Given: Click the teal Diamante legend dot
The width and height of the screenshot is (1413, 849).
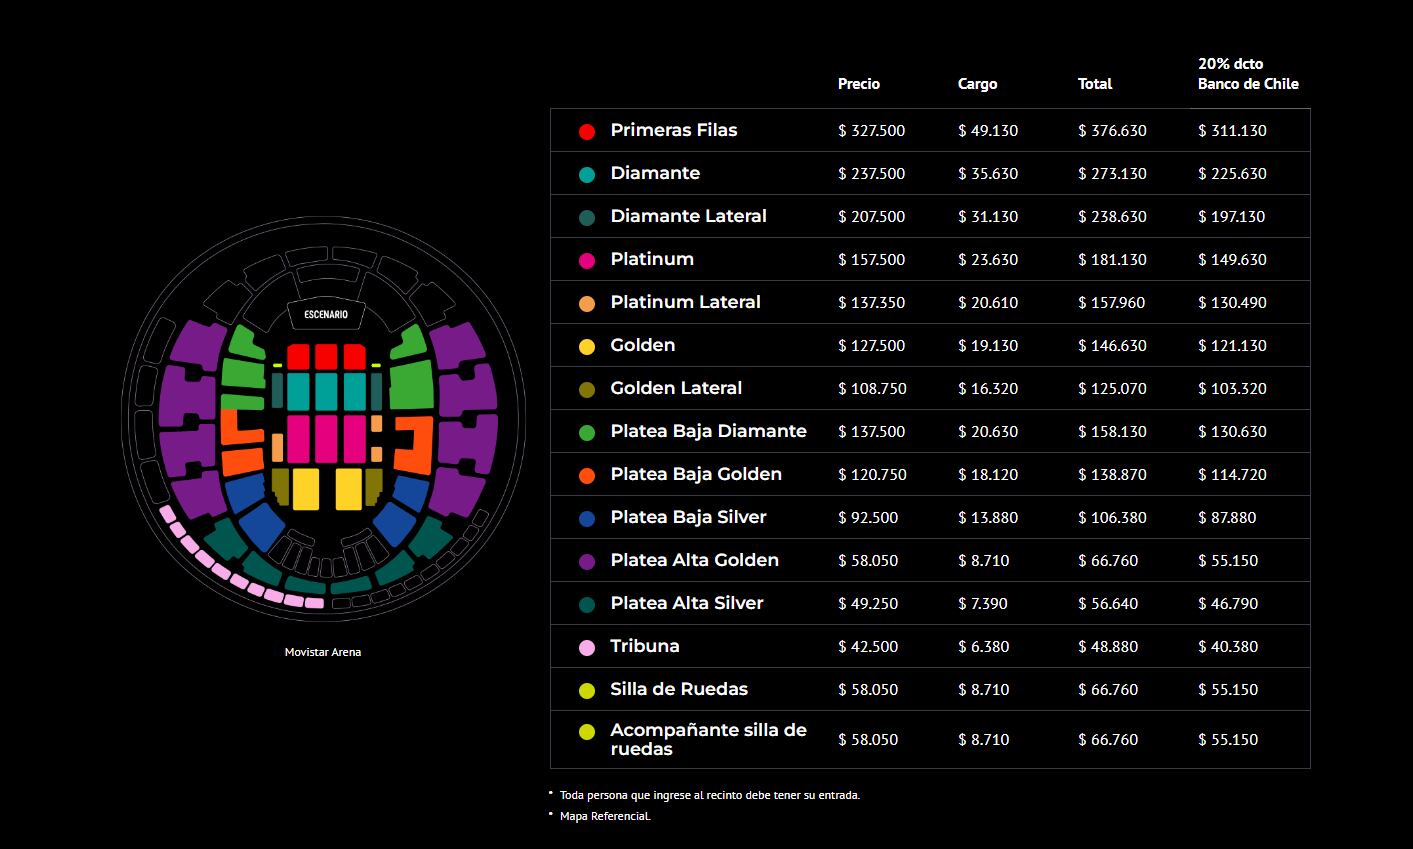Looking at the screenshot, I should [587, 174].
